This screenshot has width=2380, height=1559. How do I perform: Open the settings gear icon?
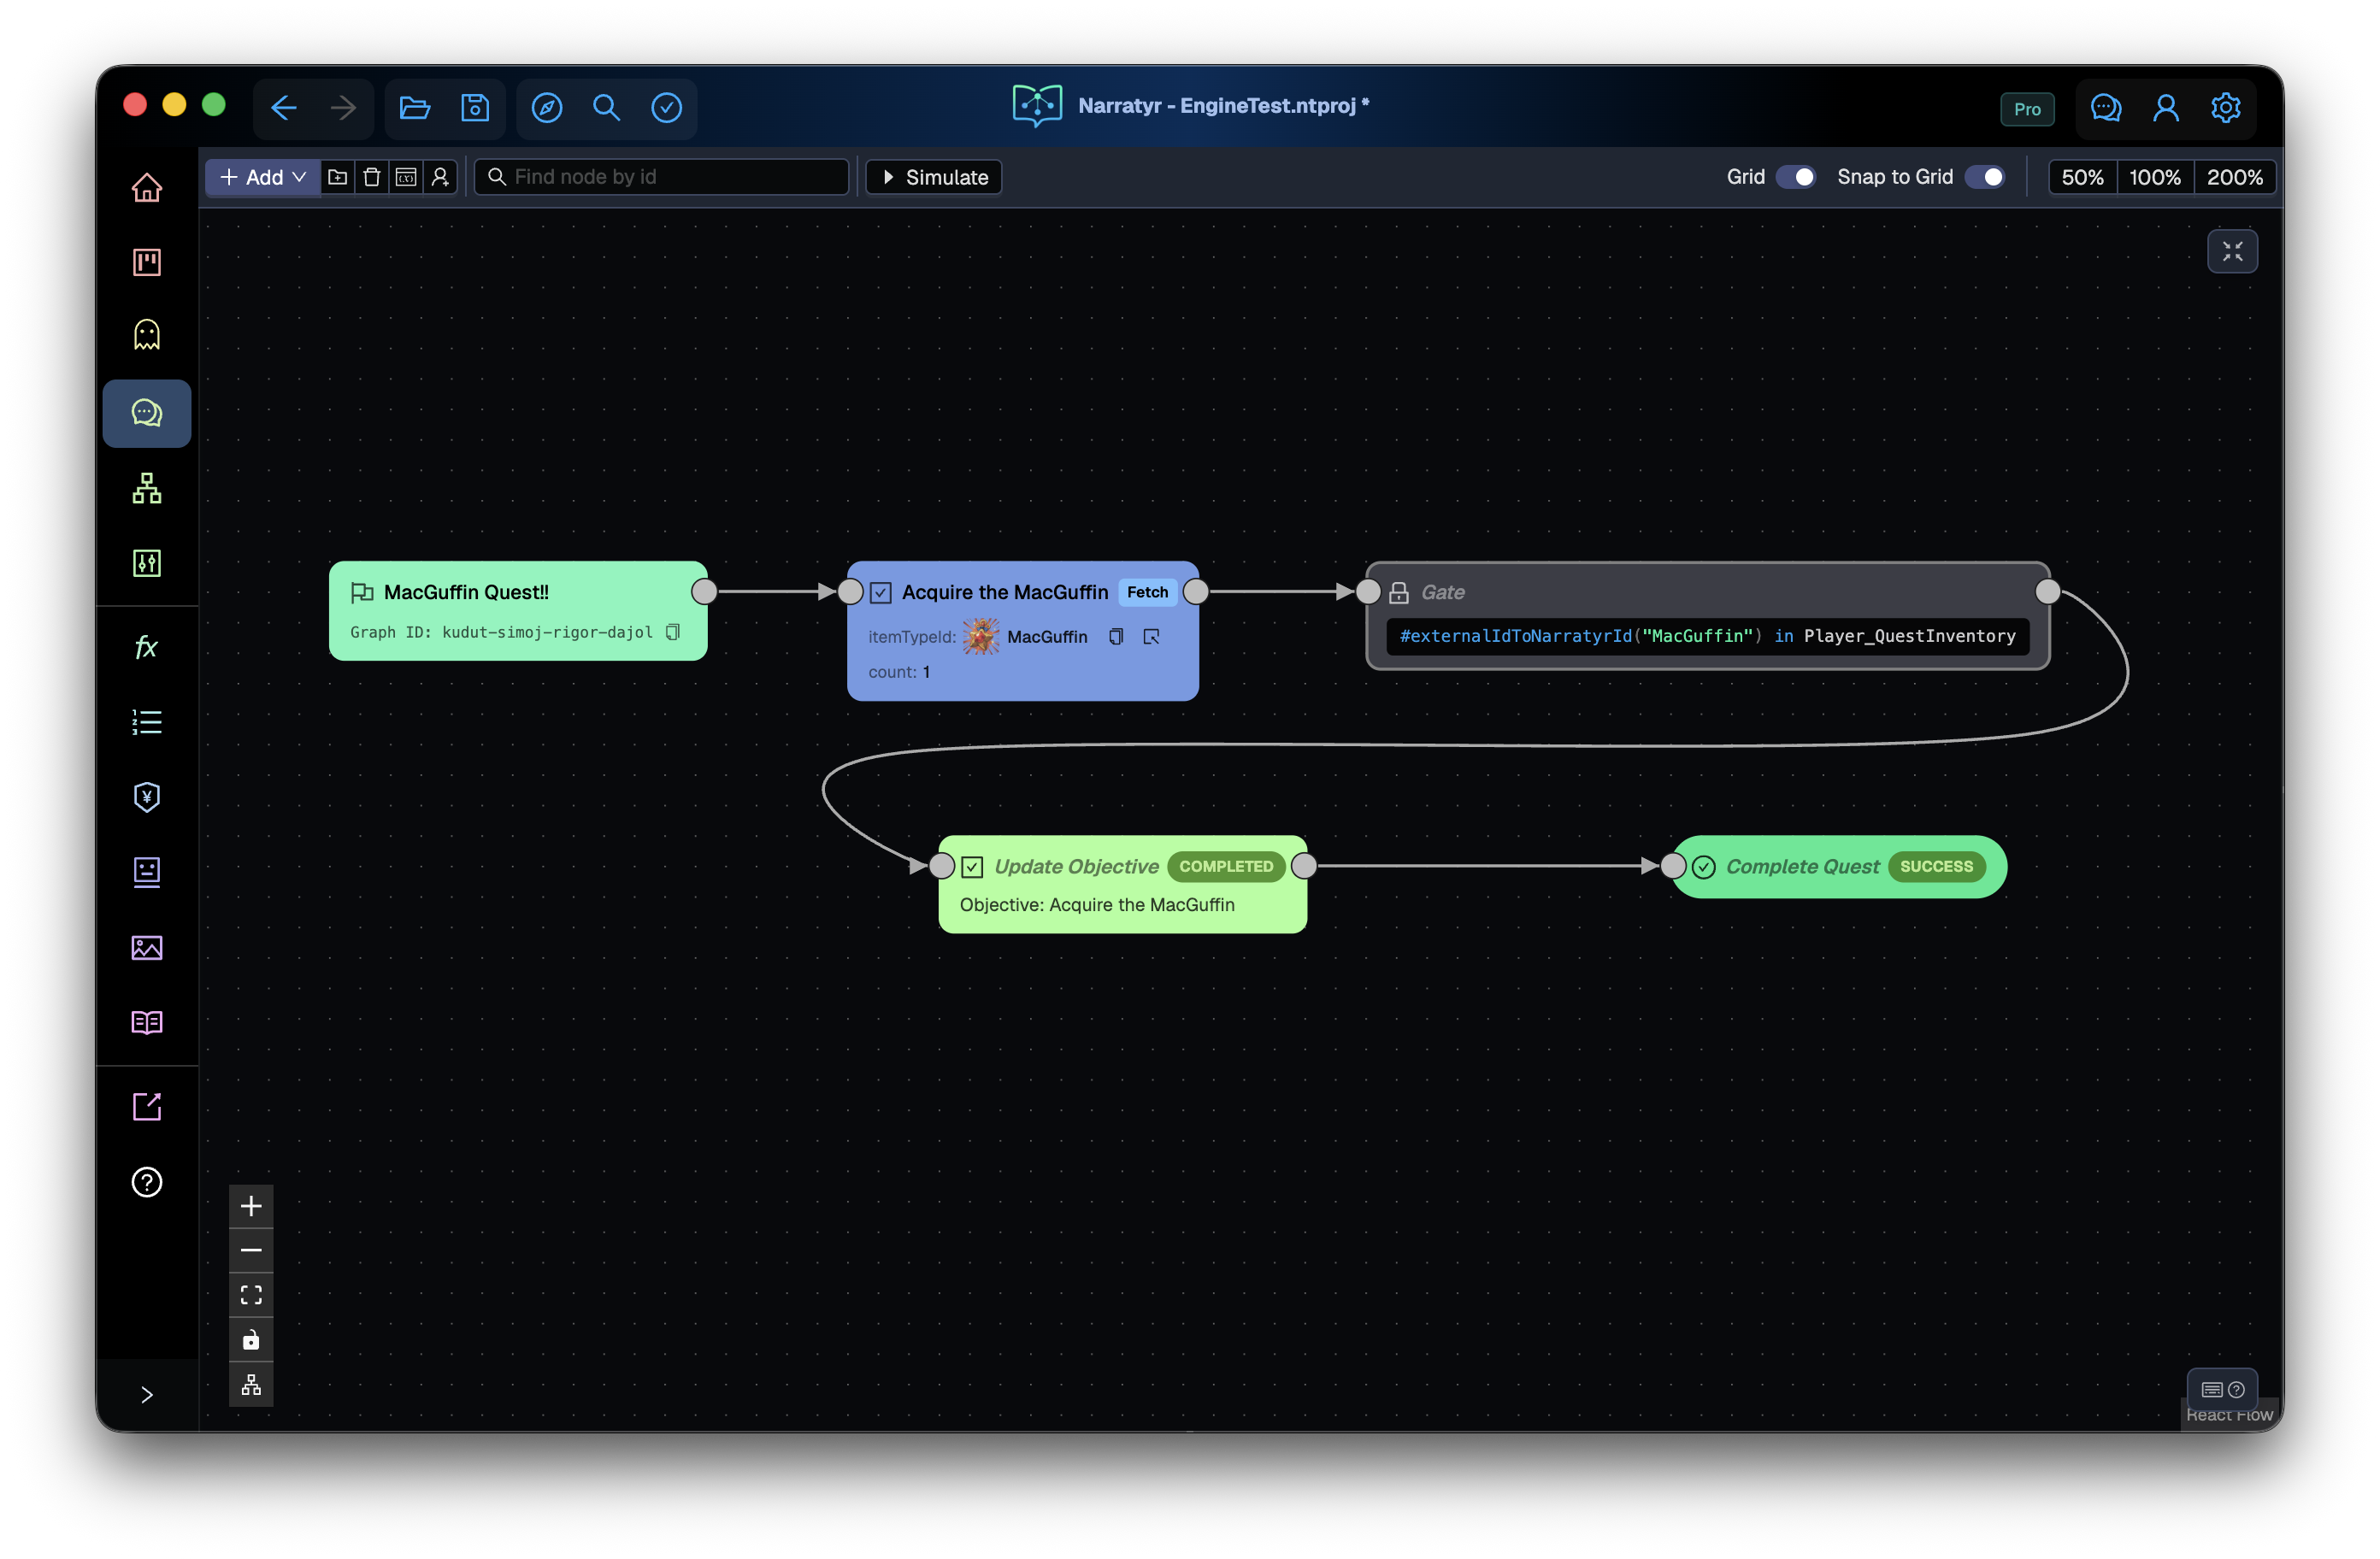[2226, 107]
